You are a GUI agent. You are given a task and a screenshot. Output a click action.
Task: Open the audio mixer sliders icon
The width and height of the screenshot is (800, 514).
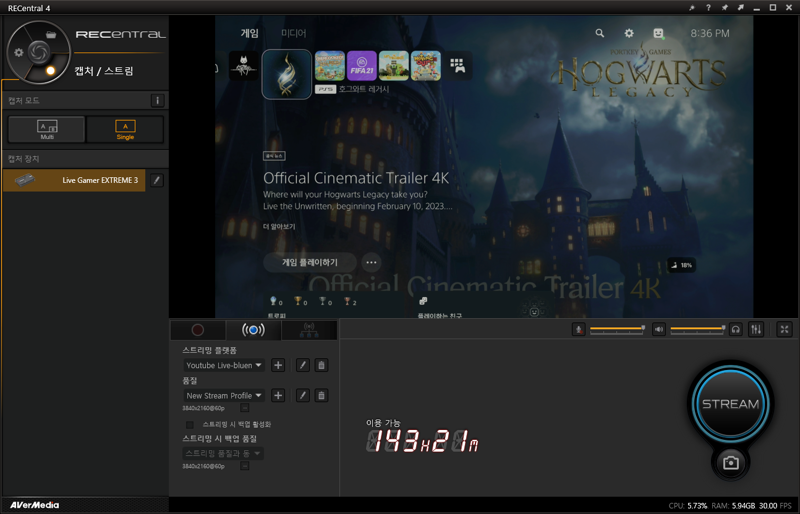[x=756, y=329]
